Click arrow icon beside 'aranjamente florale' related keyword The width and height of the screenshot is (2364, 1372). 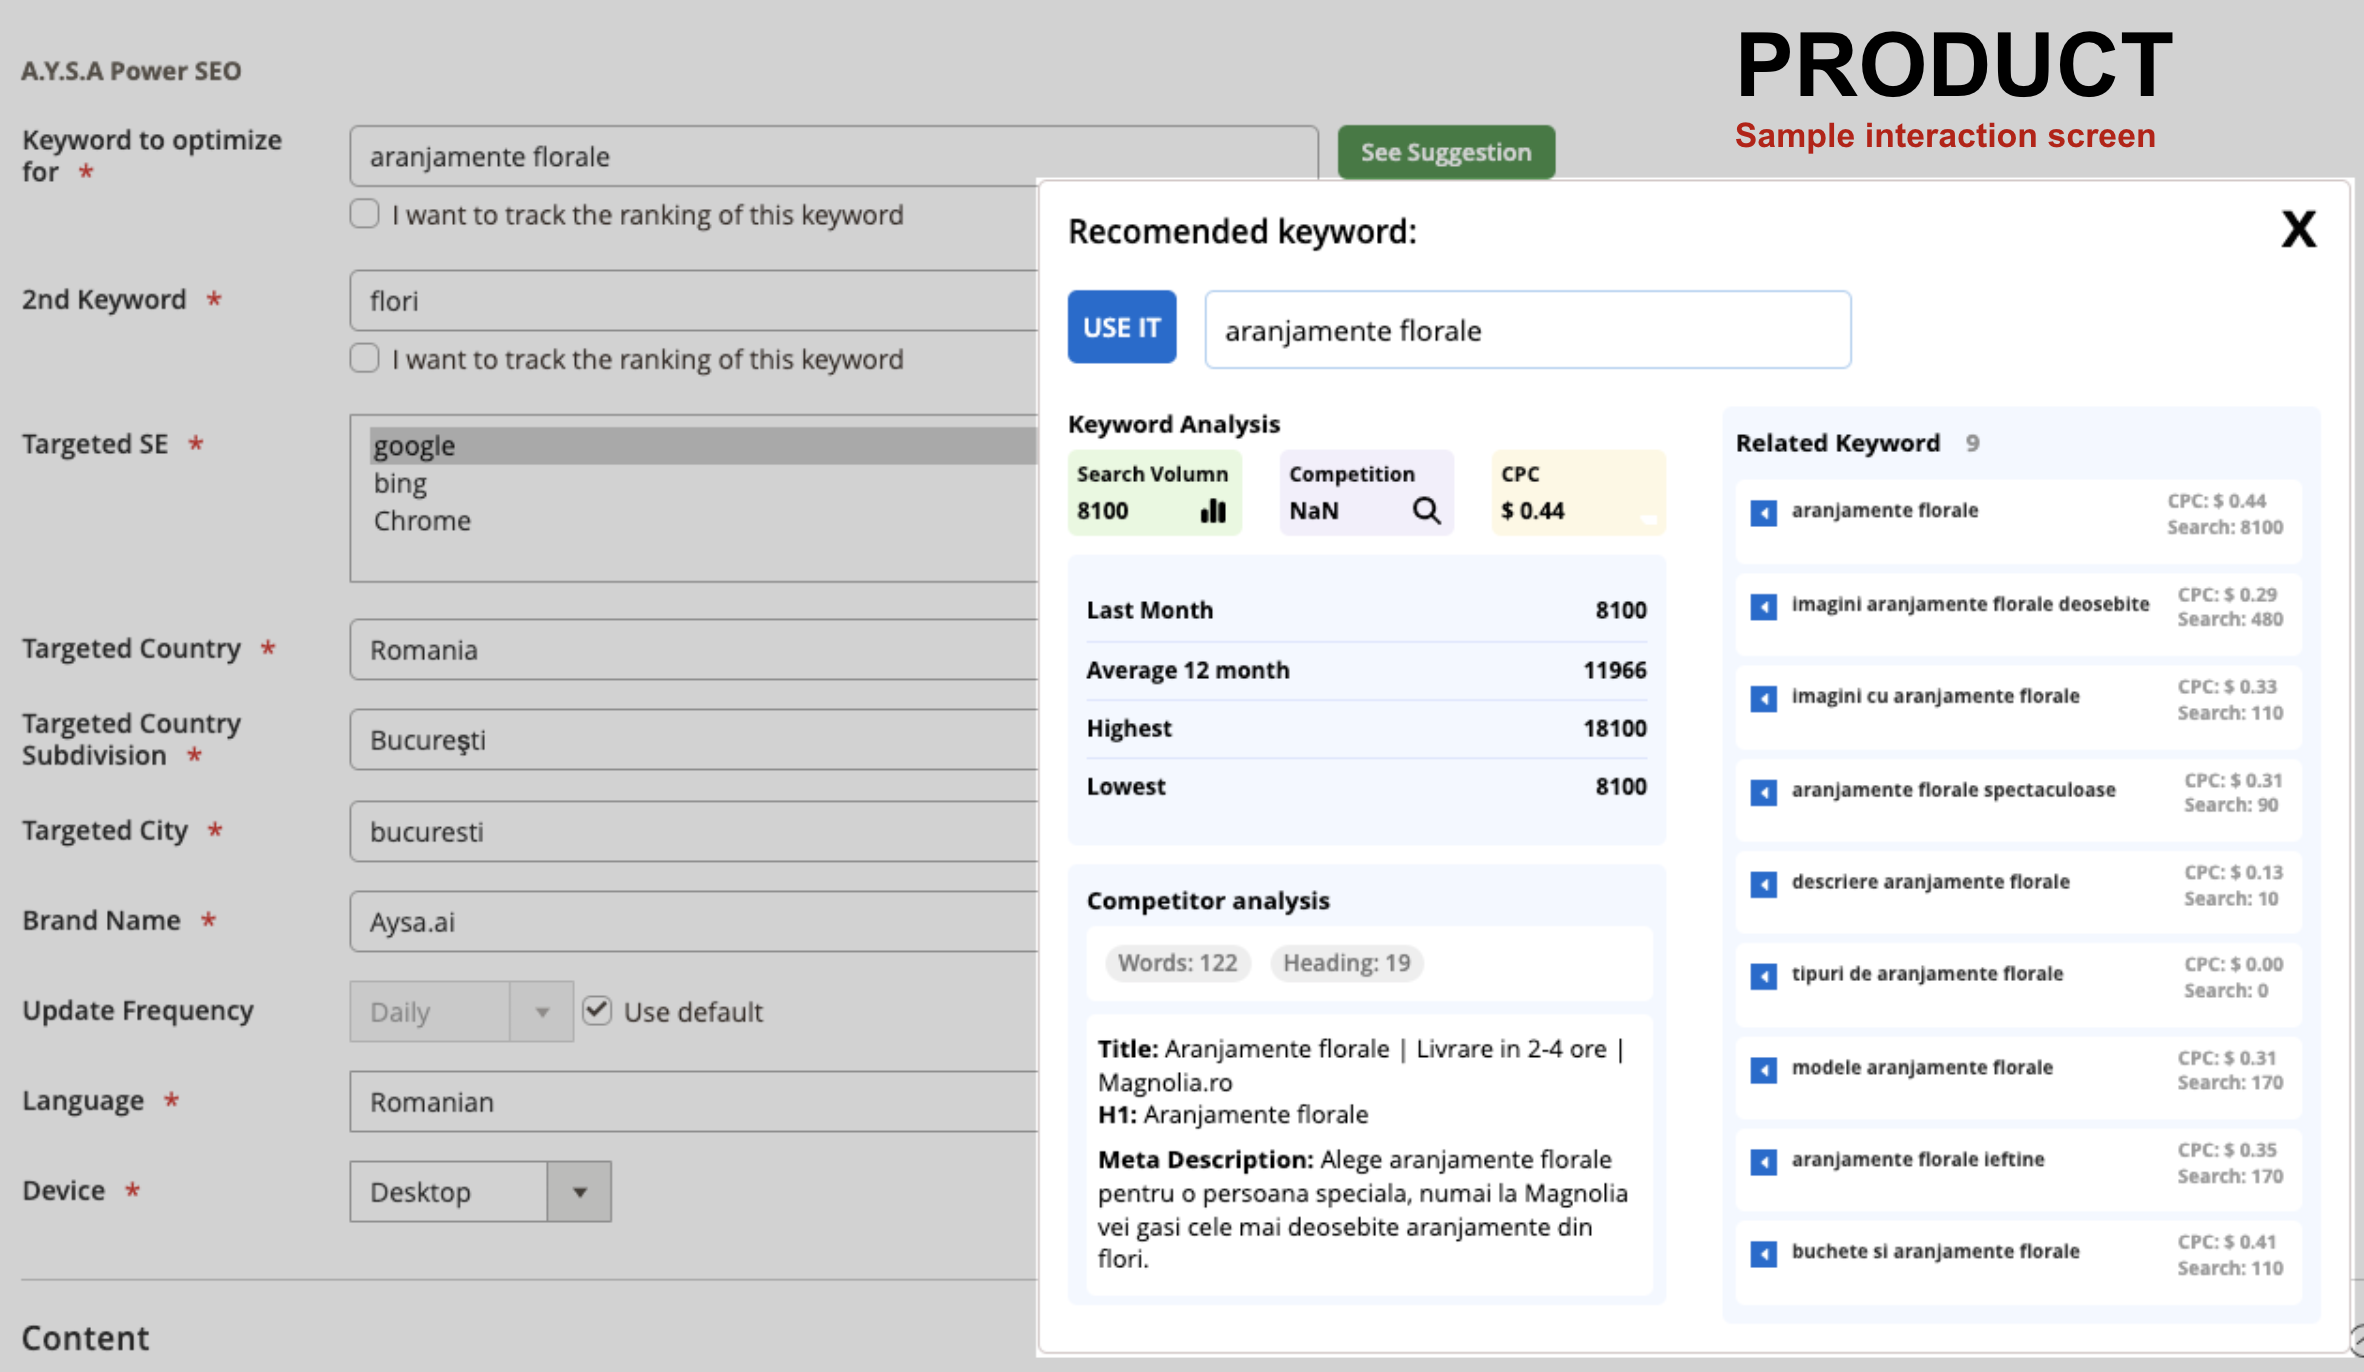pyautogui.click(x=1763, y=513)
